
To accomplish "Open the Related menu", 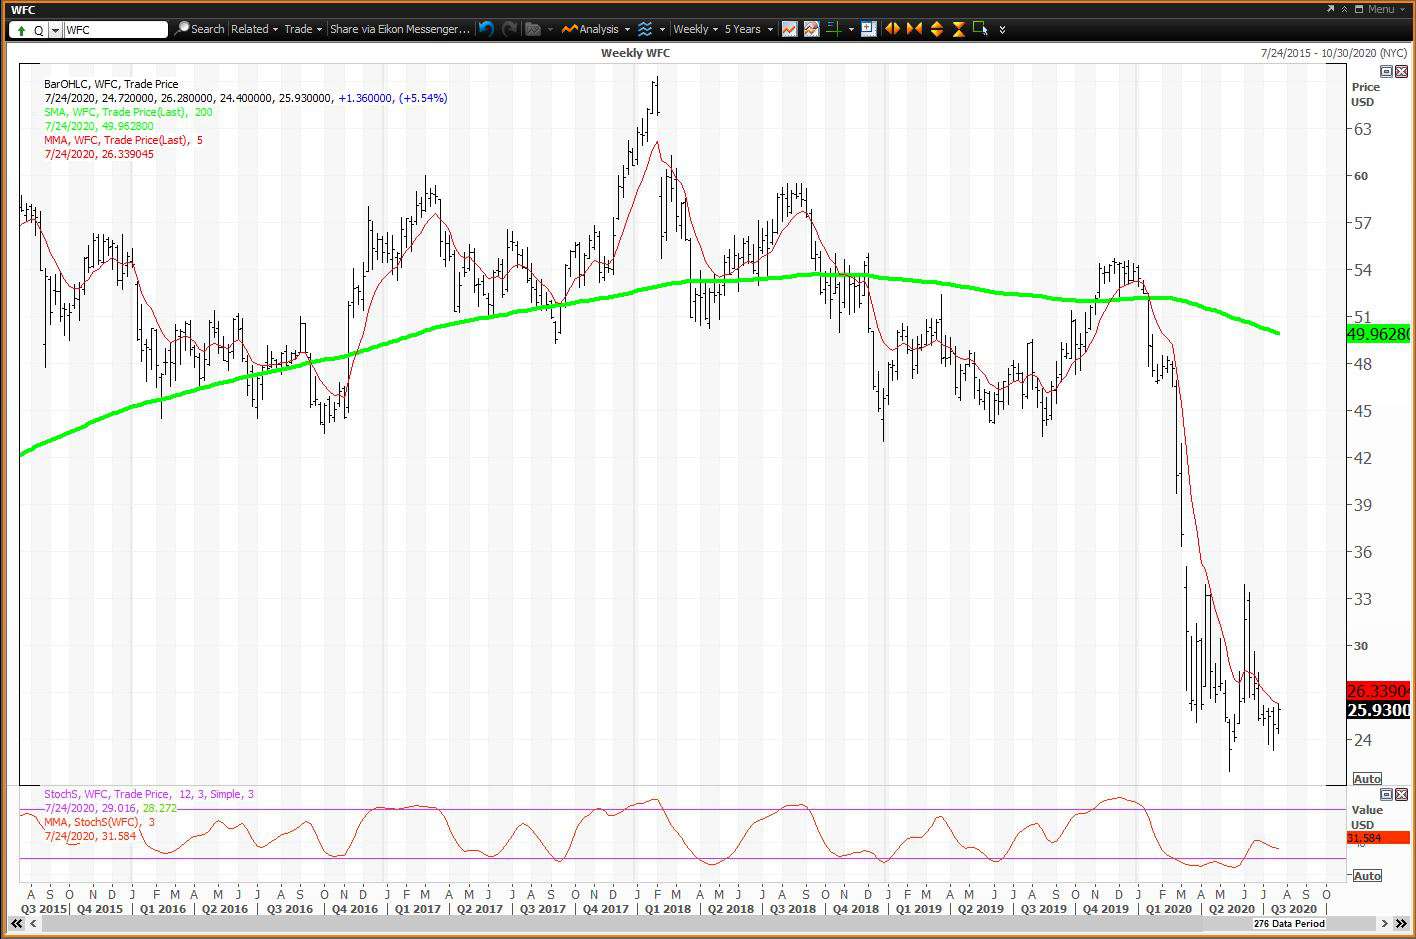I will pyautogui.click(x=254, y=29).
